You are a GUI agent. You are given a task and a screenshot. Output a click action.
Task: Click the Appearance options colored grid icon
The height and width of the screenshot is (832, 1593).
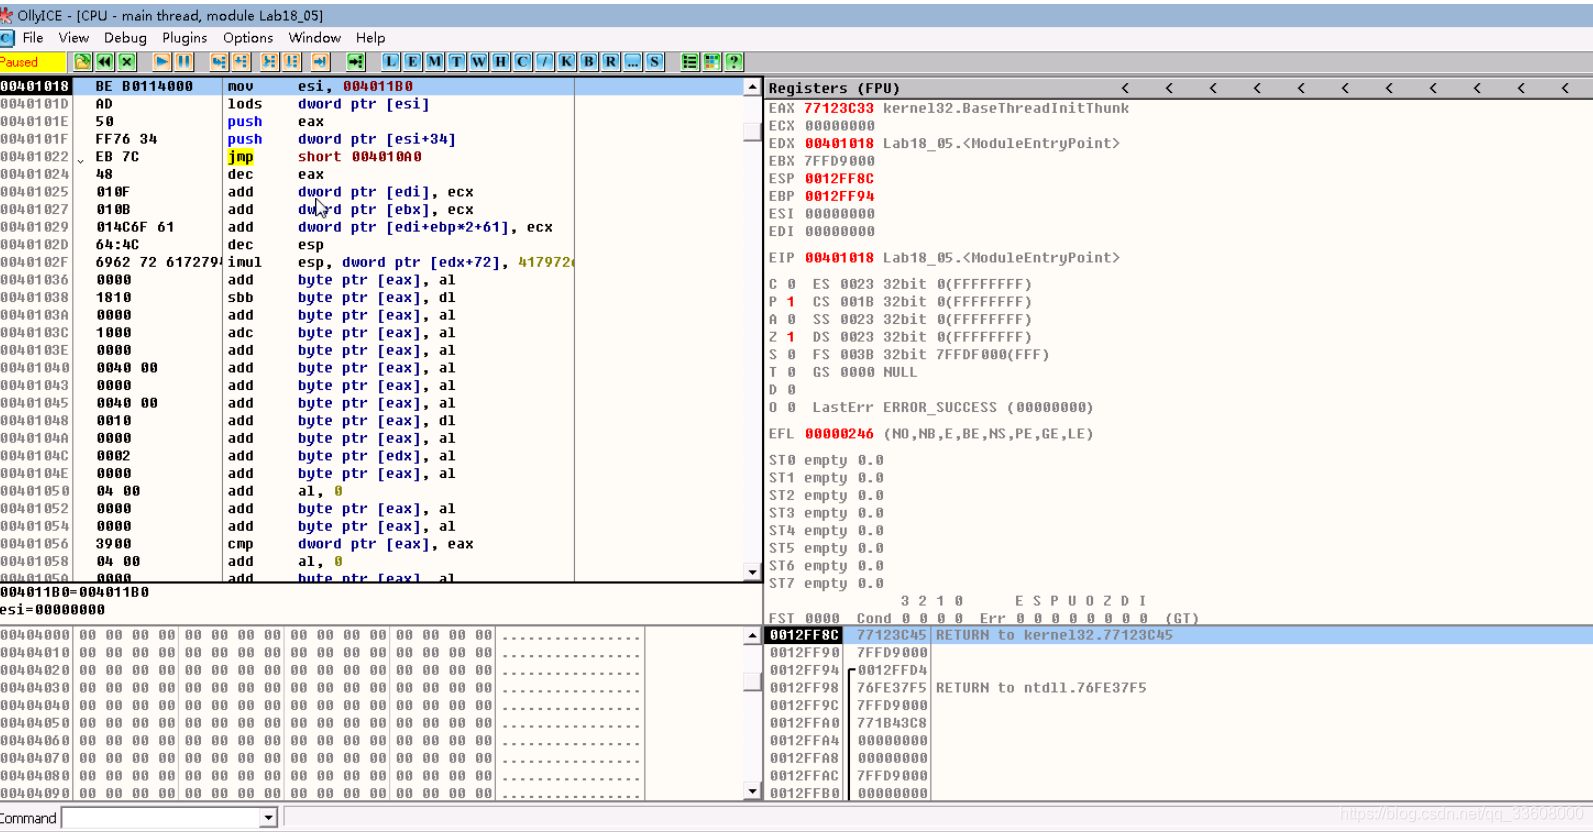tap(712, 62)
